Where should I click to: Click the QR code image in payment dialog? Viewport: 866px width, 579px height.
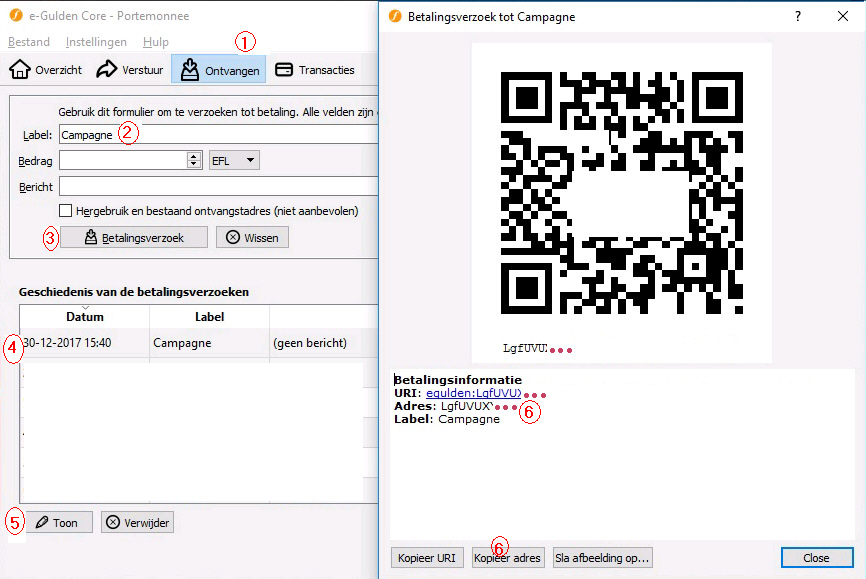pos(621,193)
